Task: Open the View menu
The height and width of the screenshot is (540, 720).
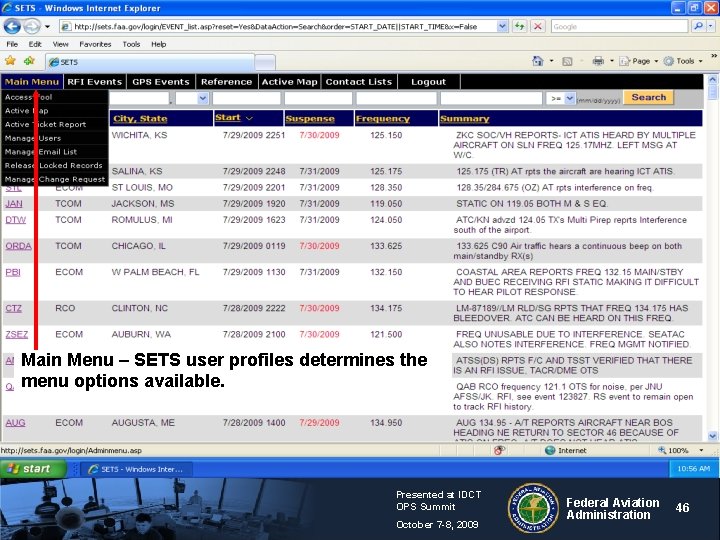Action: click(x=60, y=44)
